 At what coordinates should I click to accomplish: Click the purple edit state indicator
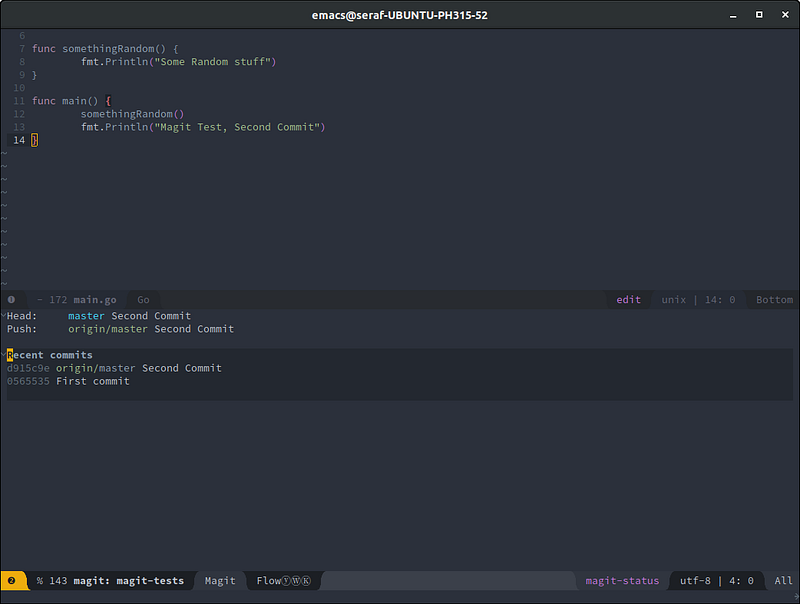click(628, 299)
